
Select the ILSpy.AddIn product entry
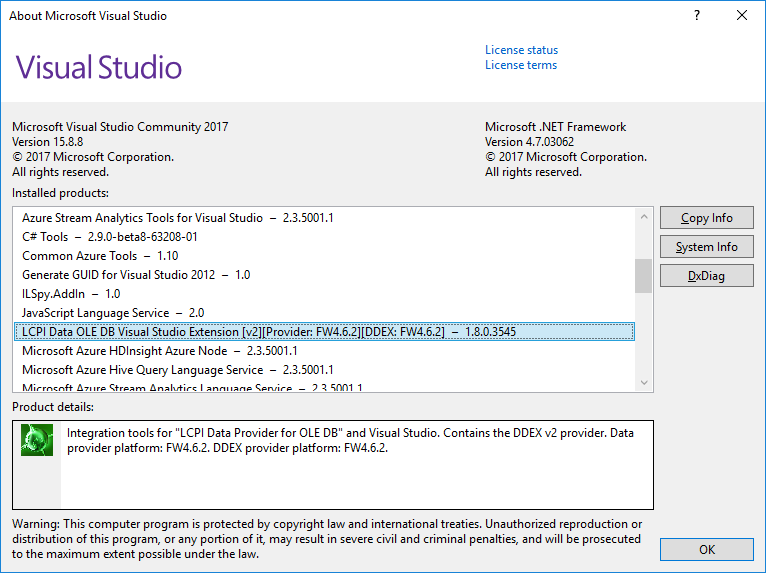[325, 294]
